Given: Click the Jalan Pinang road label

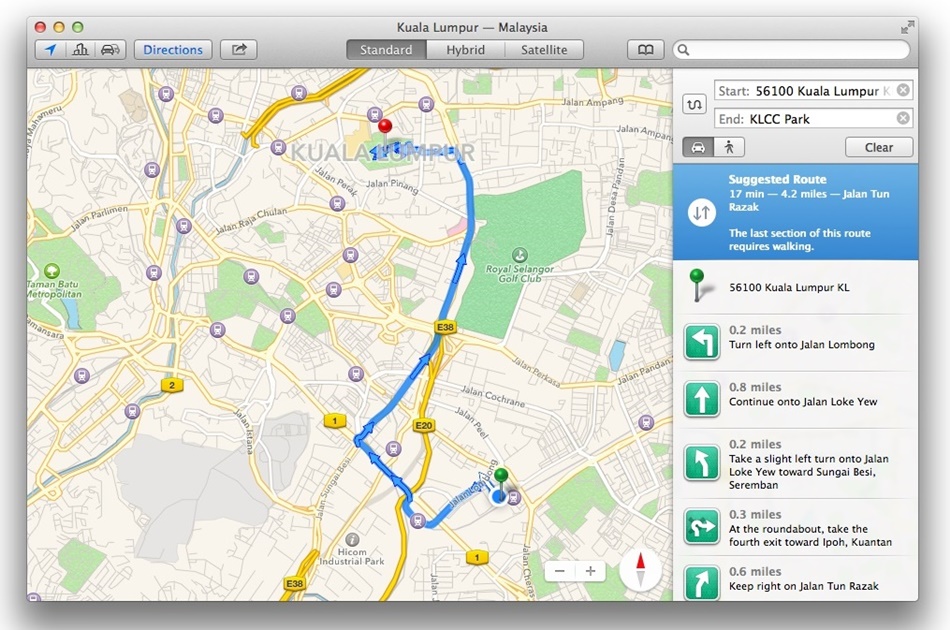Looking at the screenshot, I should click(392, 186).
